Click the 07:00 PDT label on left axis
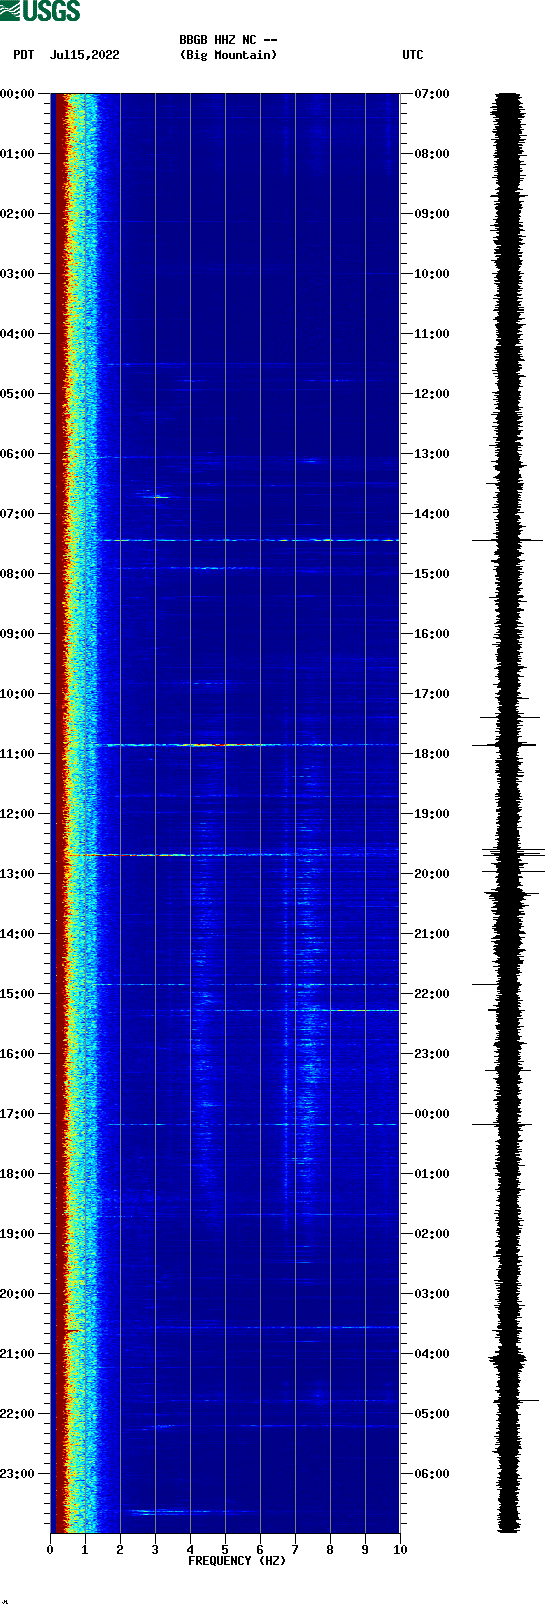 [x=18, y=514]
